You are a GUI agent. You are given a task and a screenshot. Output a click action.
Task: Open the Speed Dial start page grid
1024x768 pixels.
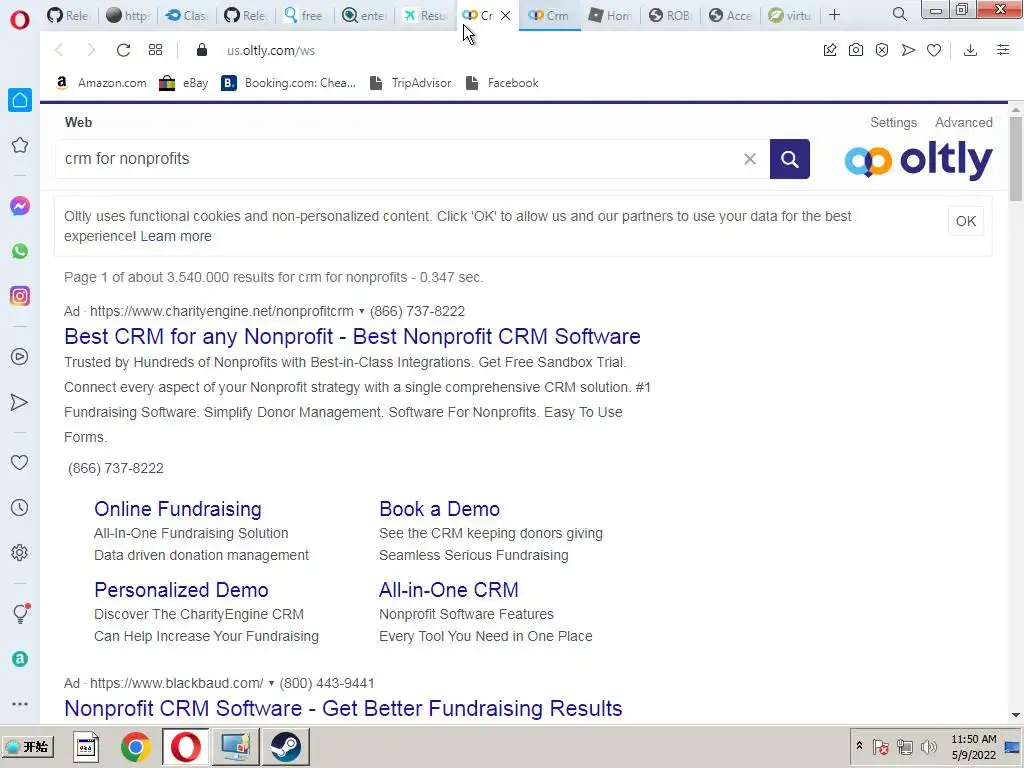pyautogui.click(x=155, y=50)
